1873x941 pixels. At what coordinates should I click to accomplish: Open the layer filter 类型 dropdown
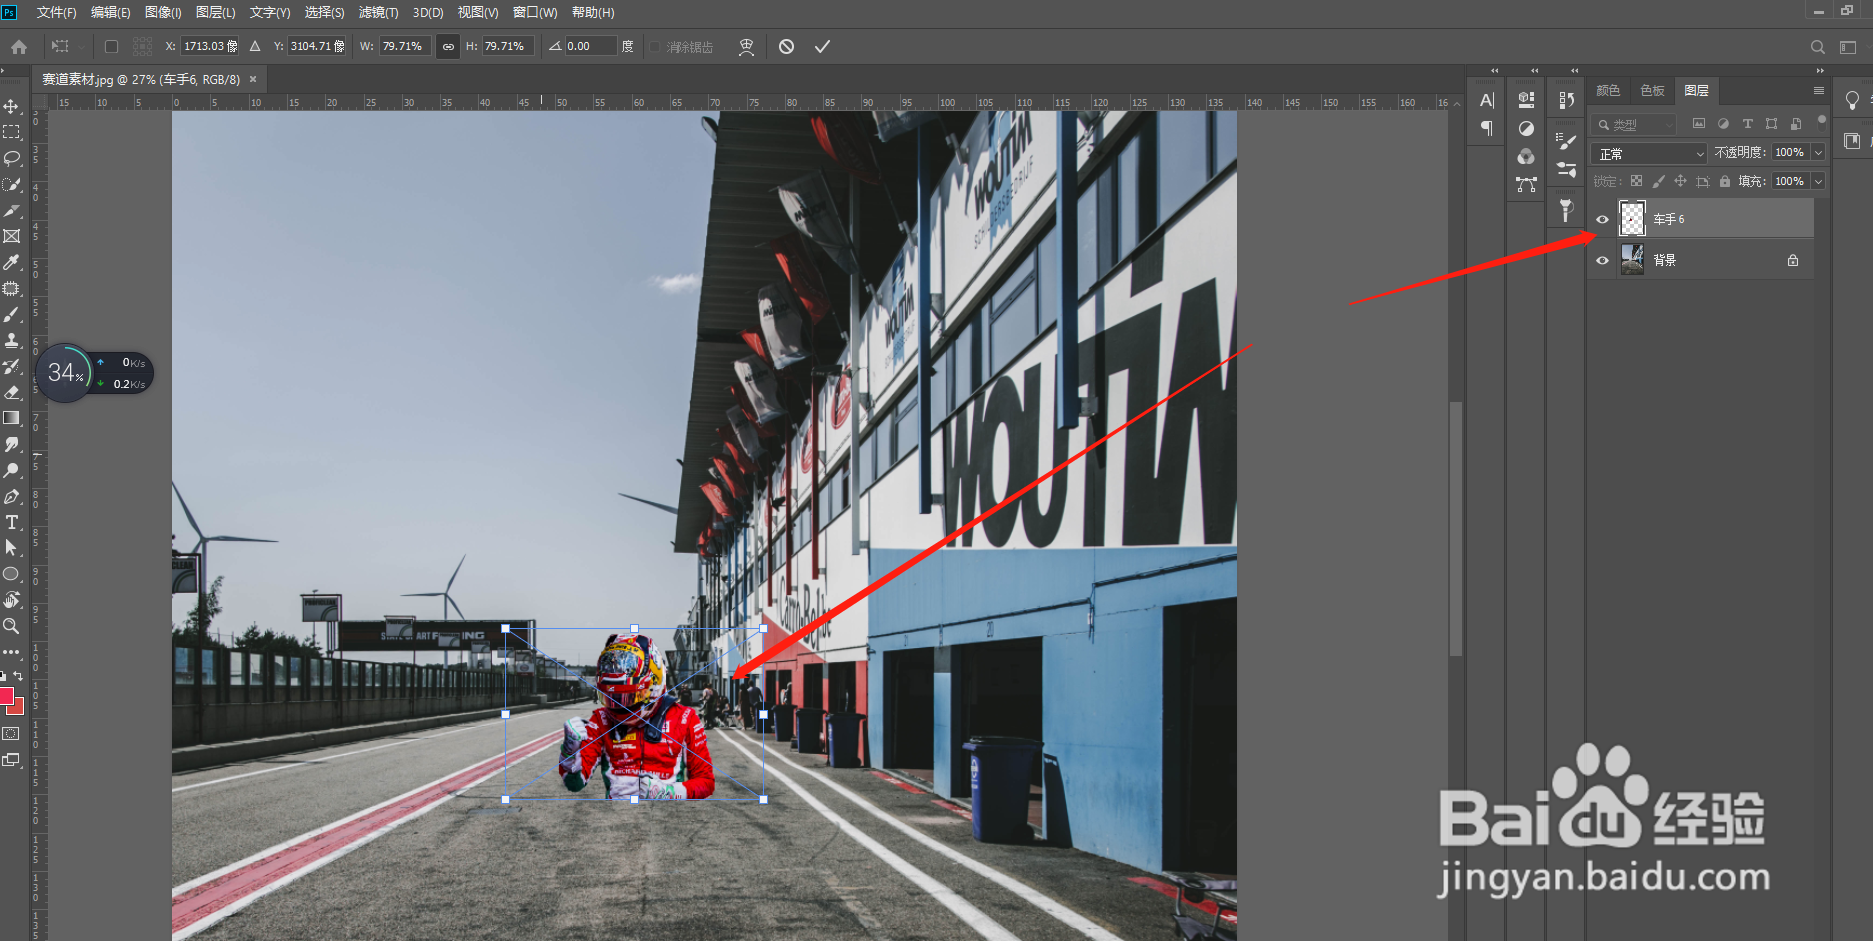click(x=1634, y=124)
